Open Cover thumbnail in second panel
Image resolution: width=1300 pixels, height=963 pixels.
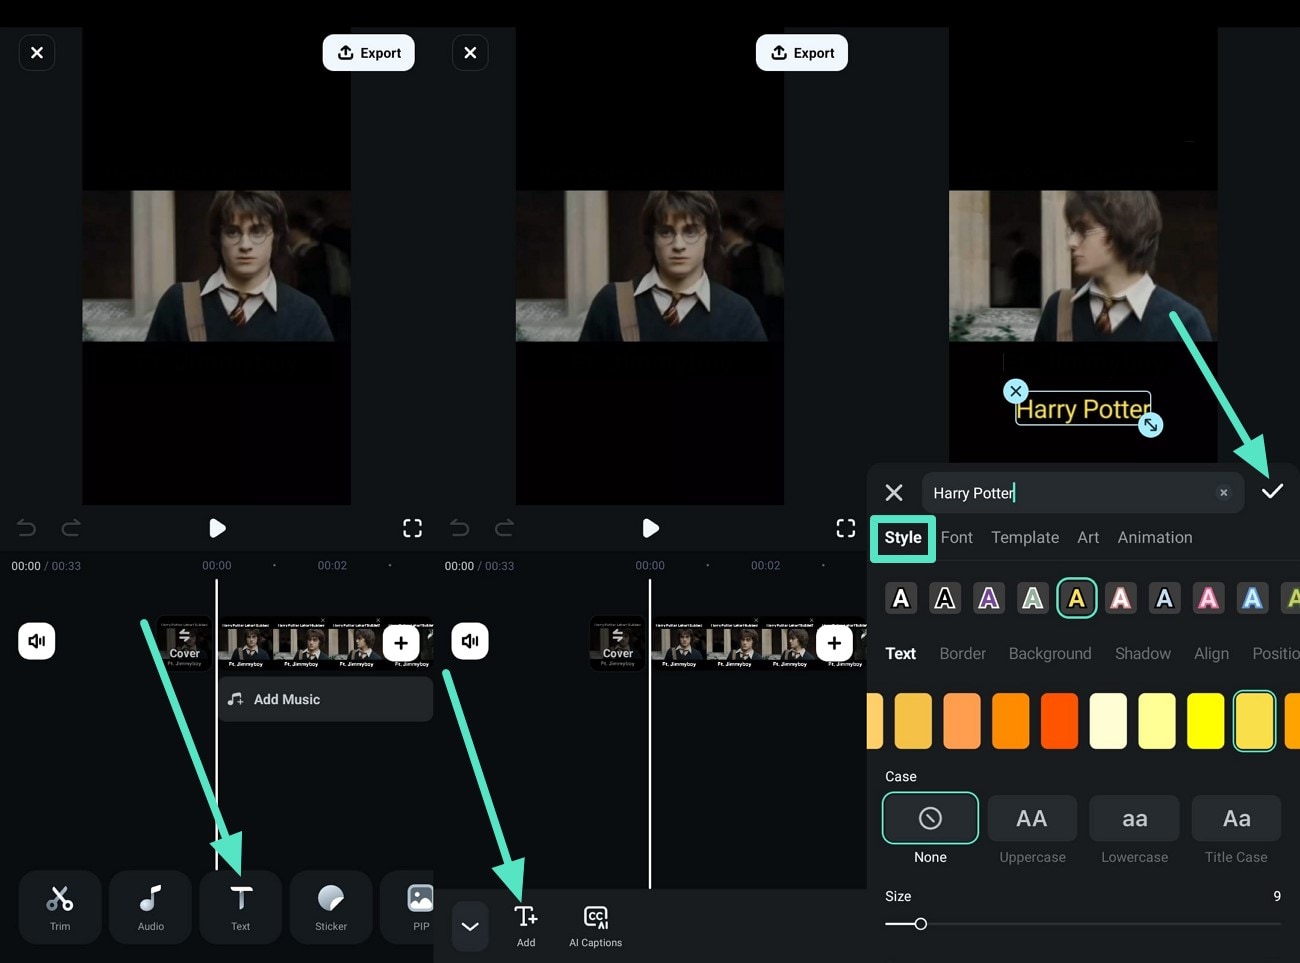tap(618, 643)
